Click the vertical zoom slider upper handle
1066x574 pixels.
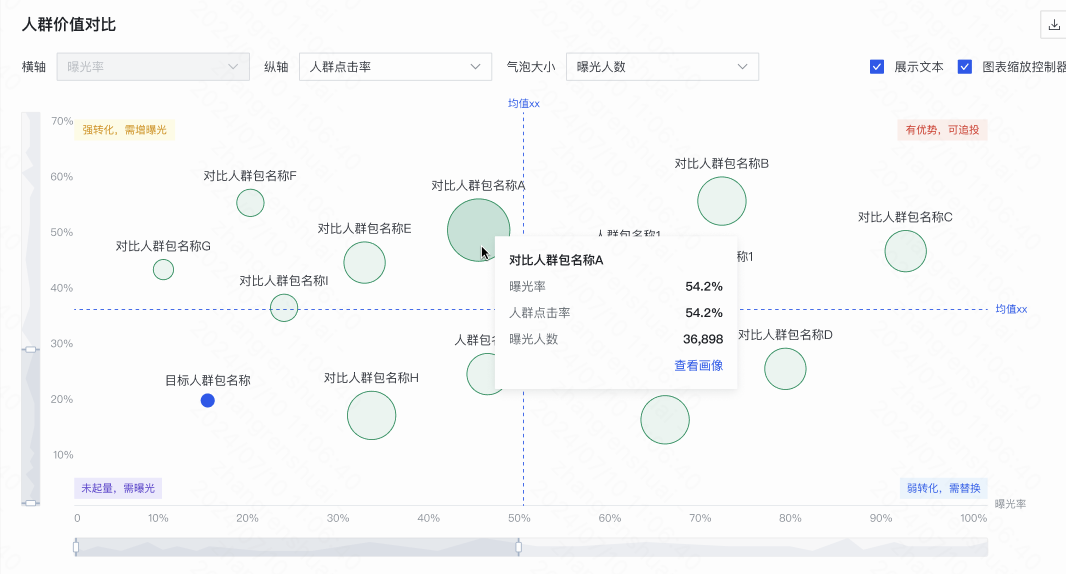coord(31,349)
